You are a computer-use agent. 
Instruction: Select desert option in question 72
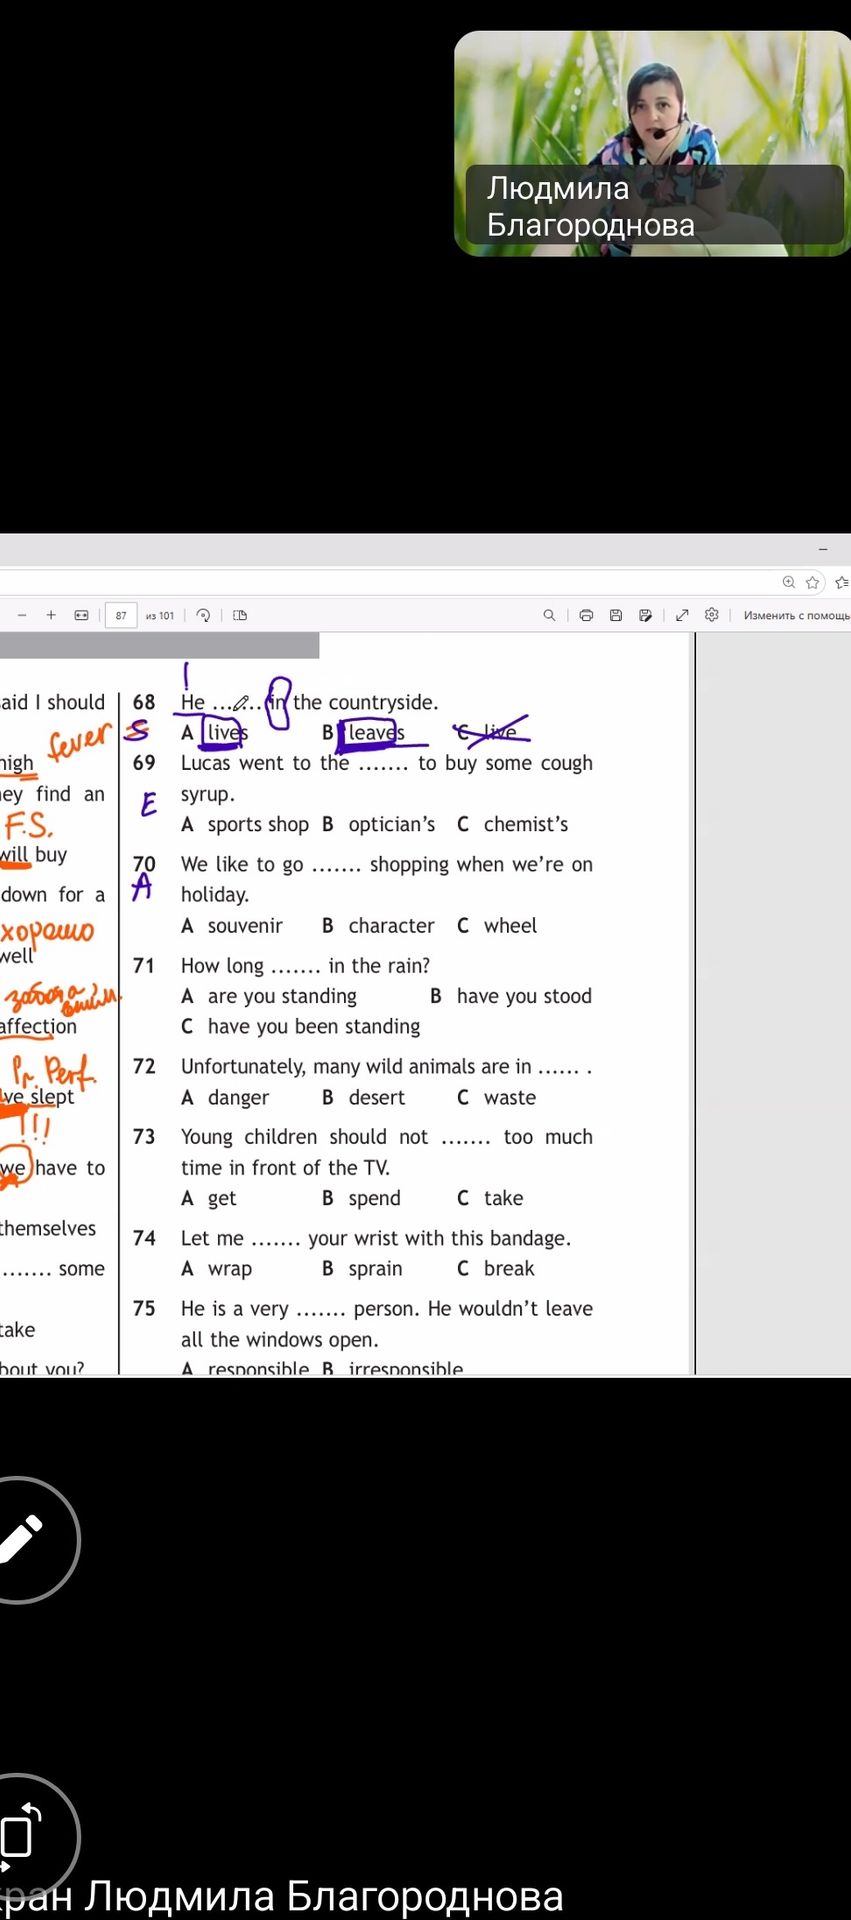pos(363,1097)
